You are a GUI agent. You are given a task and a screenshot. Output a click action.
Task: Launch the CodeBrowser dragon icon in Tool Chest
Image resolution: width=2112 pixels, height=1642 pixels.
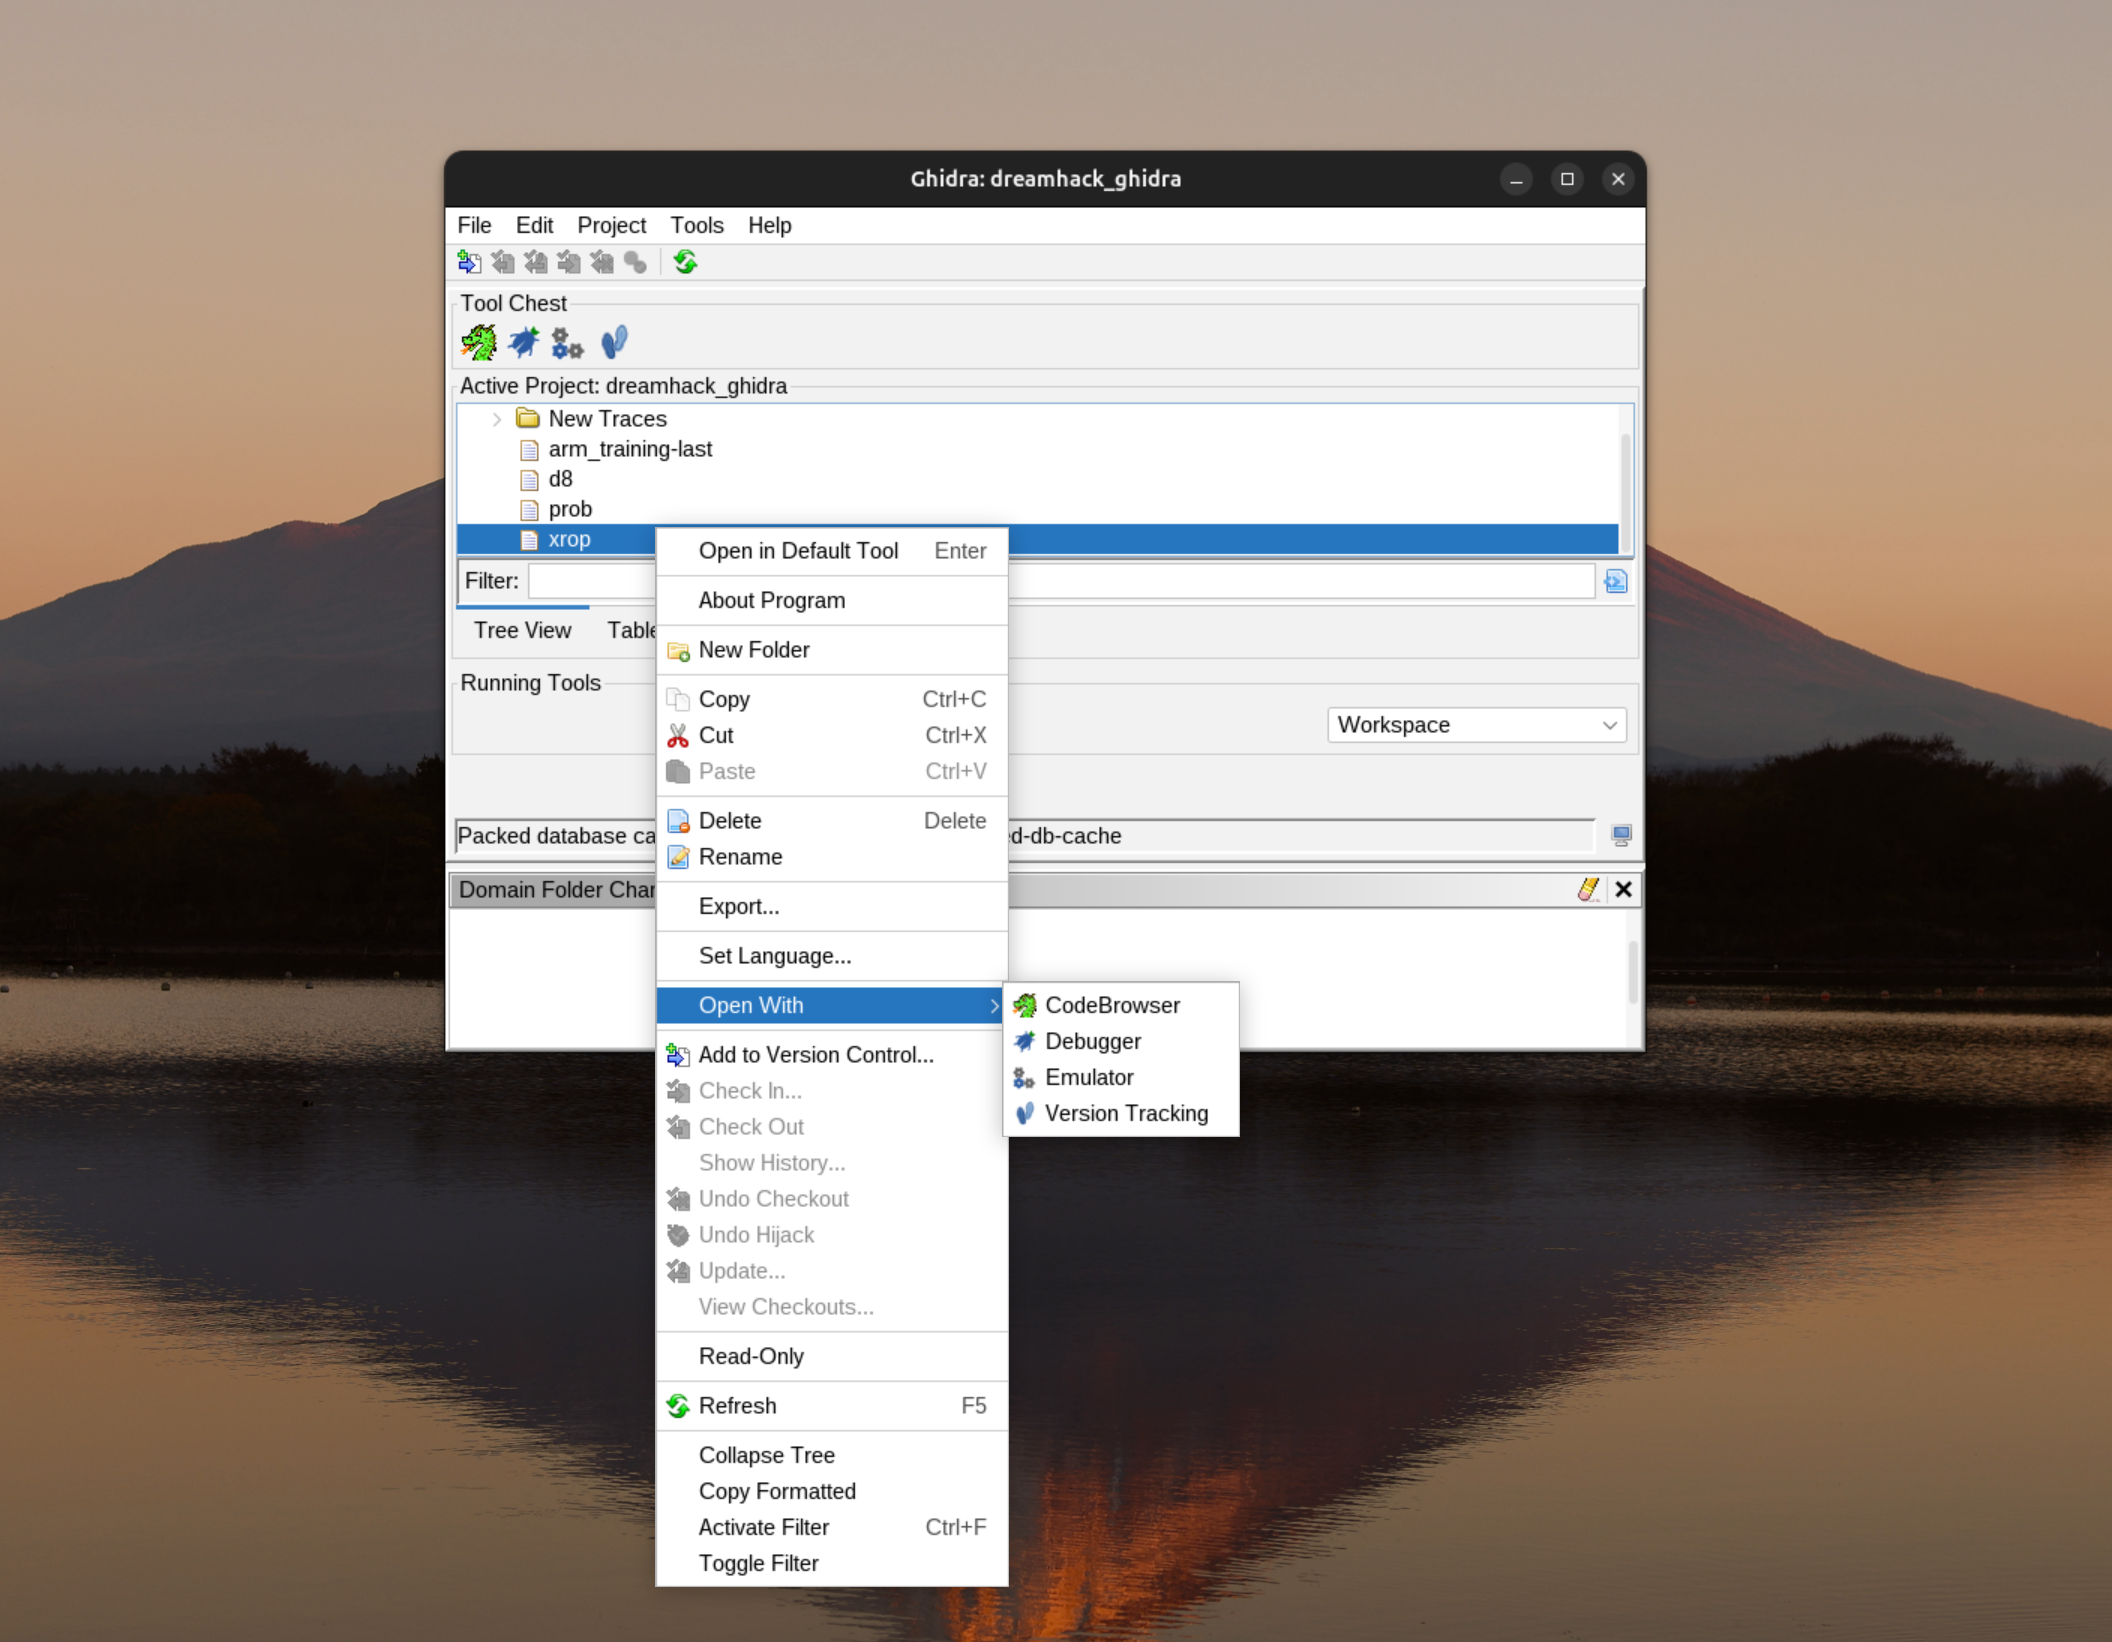click(x=479, y=342)
